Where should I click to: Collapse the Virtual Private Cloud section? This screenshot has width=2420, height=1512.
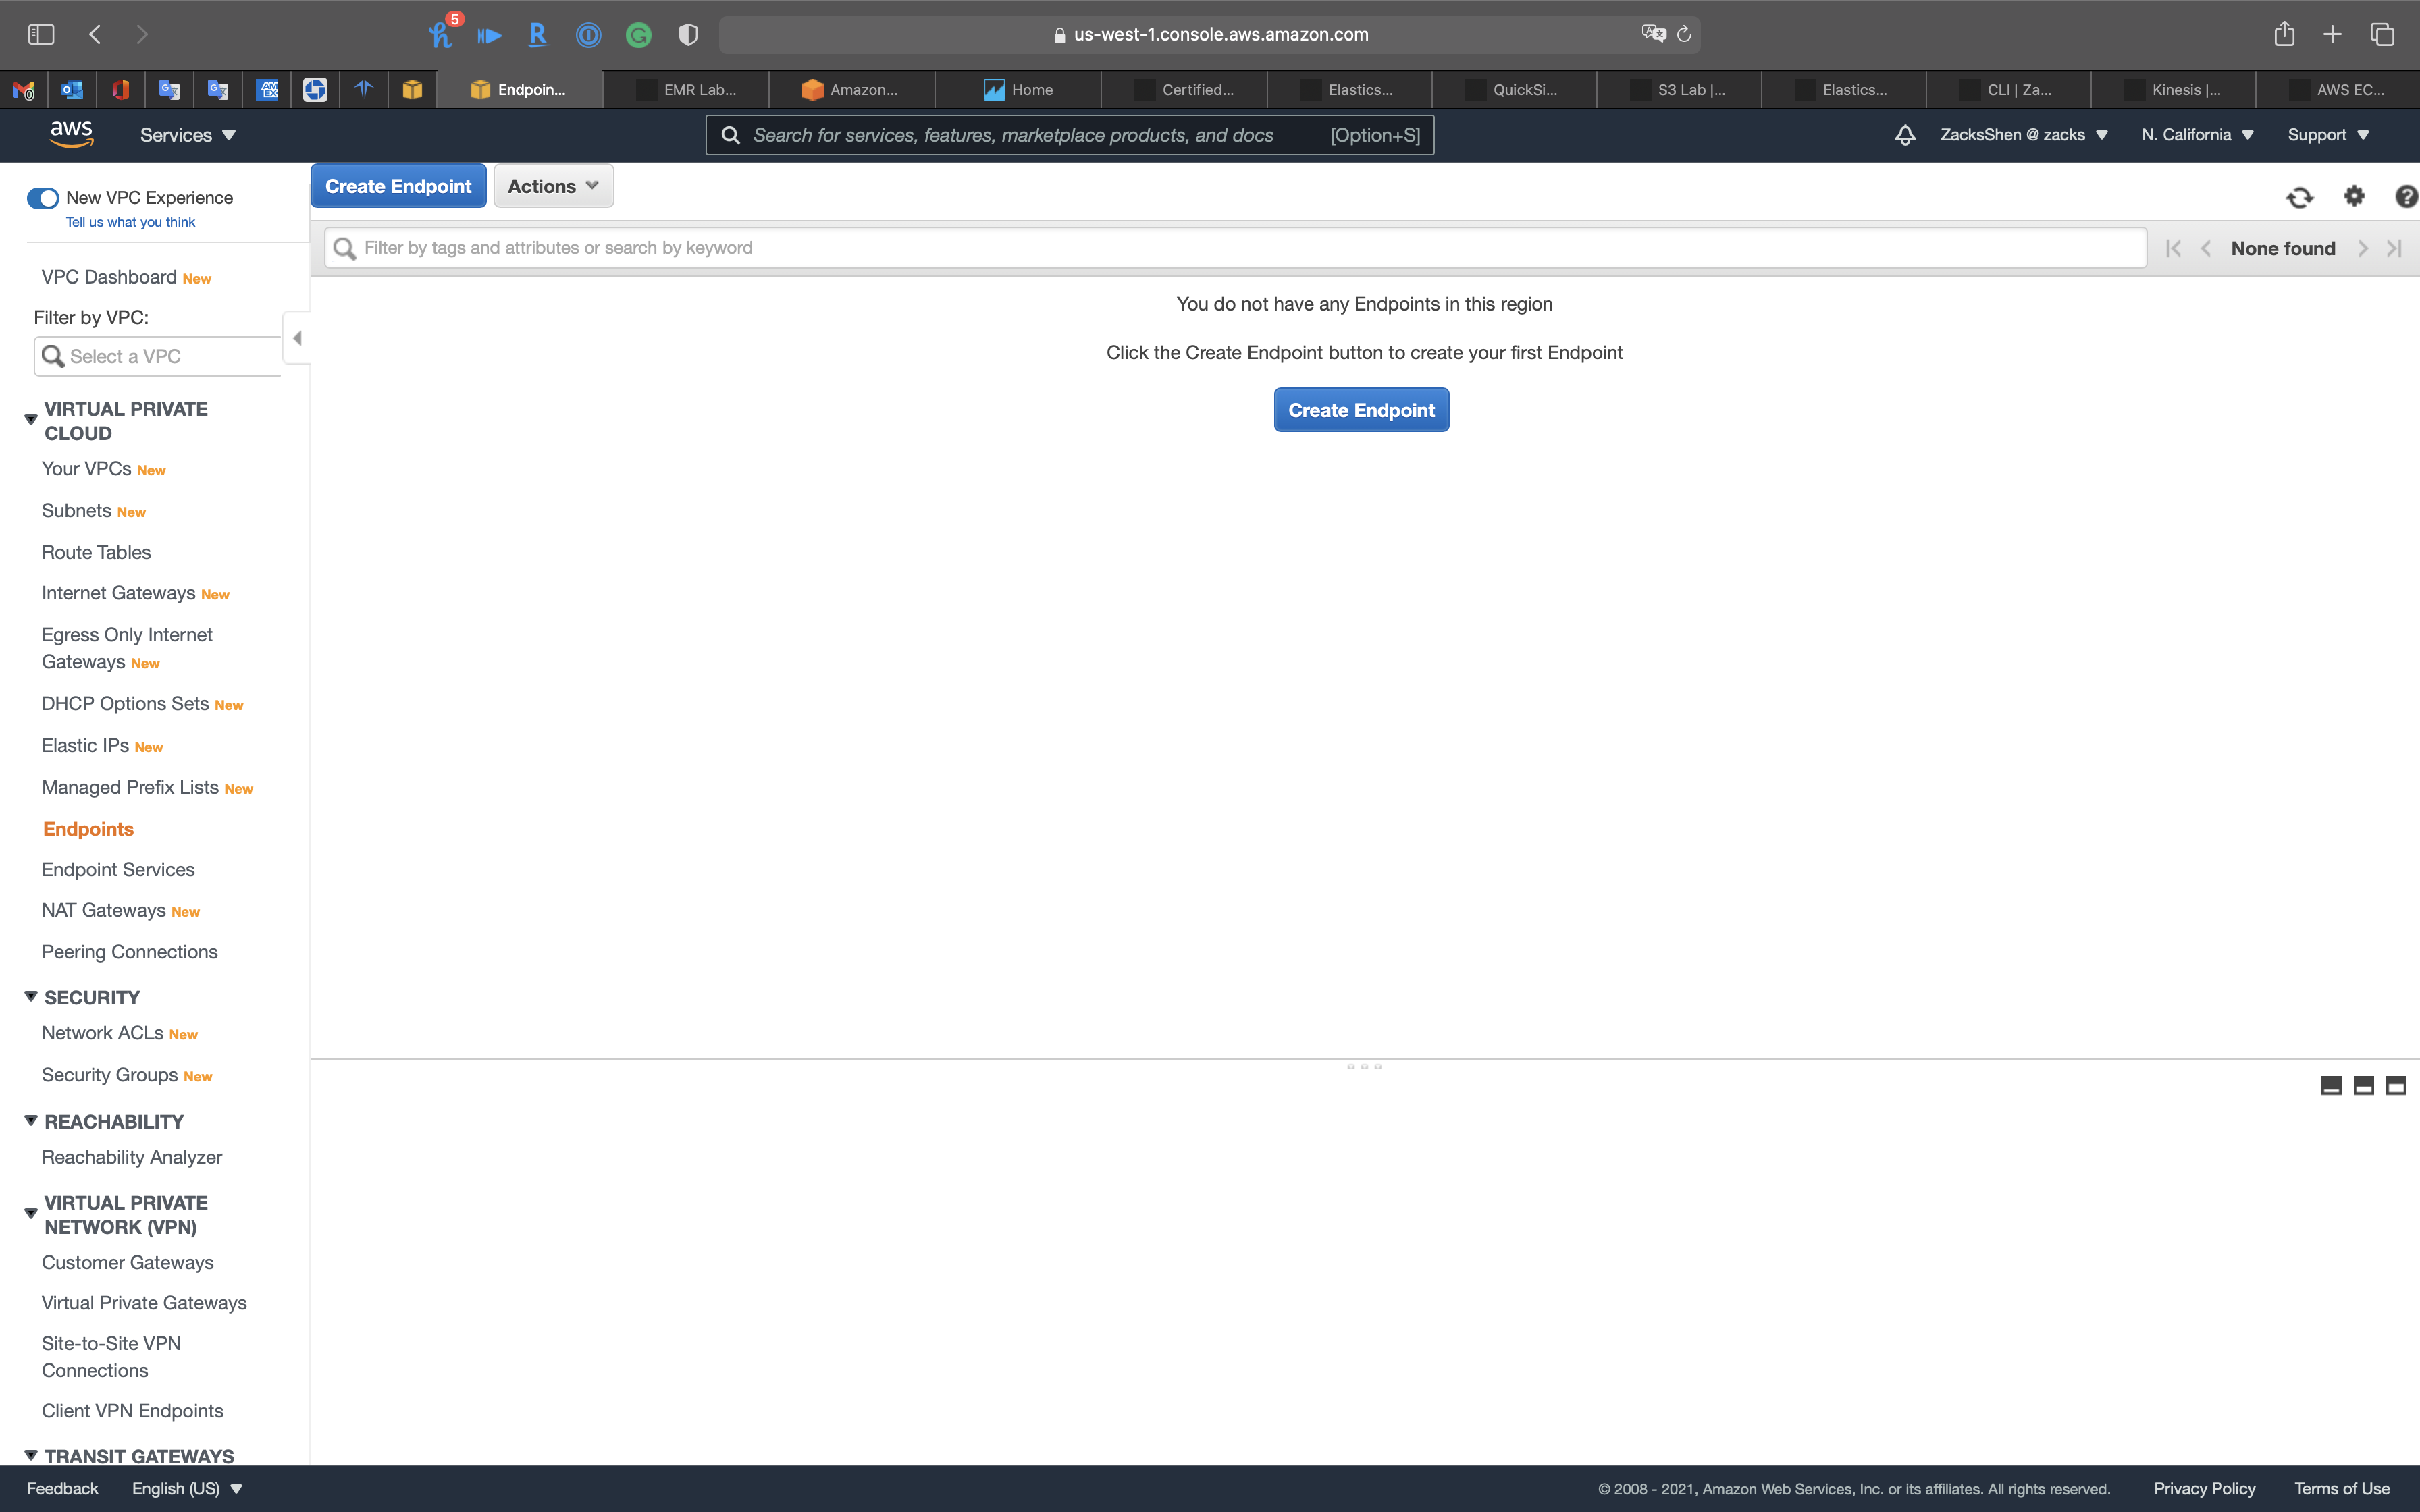(31, 420)
